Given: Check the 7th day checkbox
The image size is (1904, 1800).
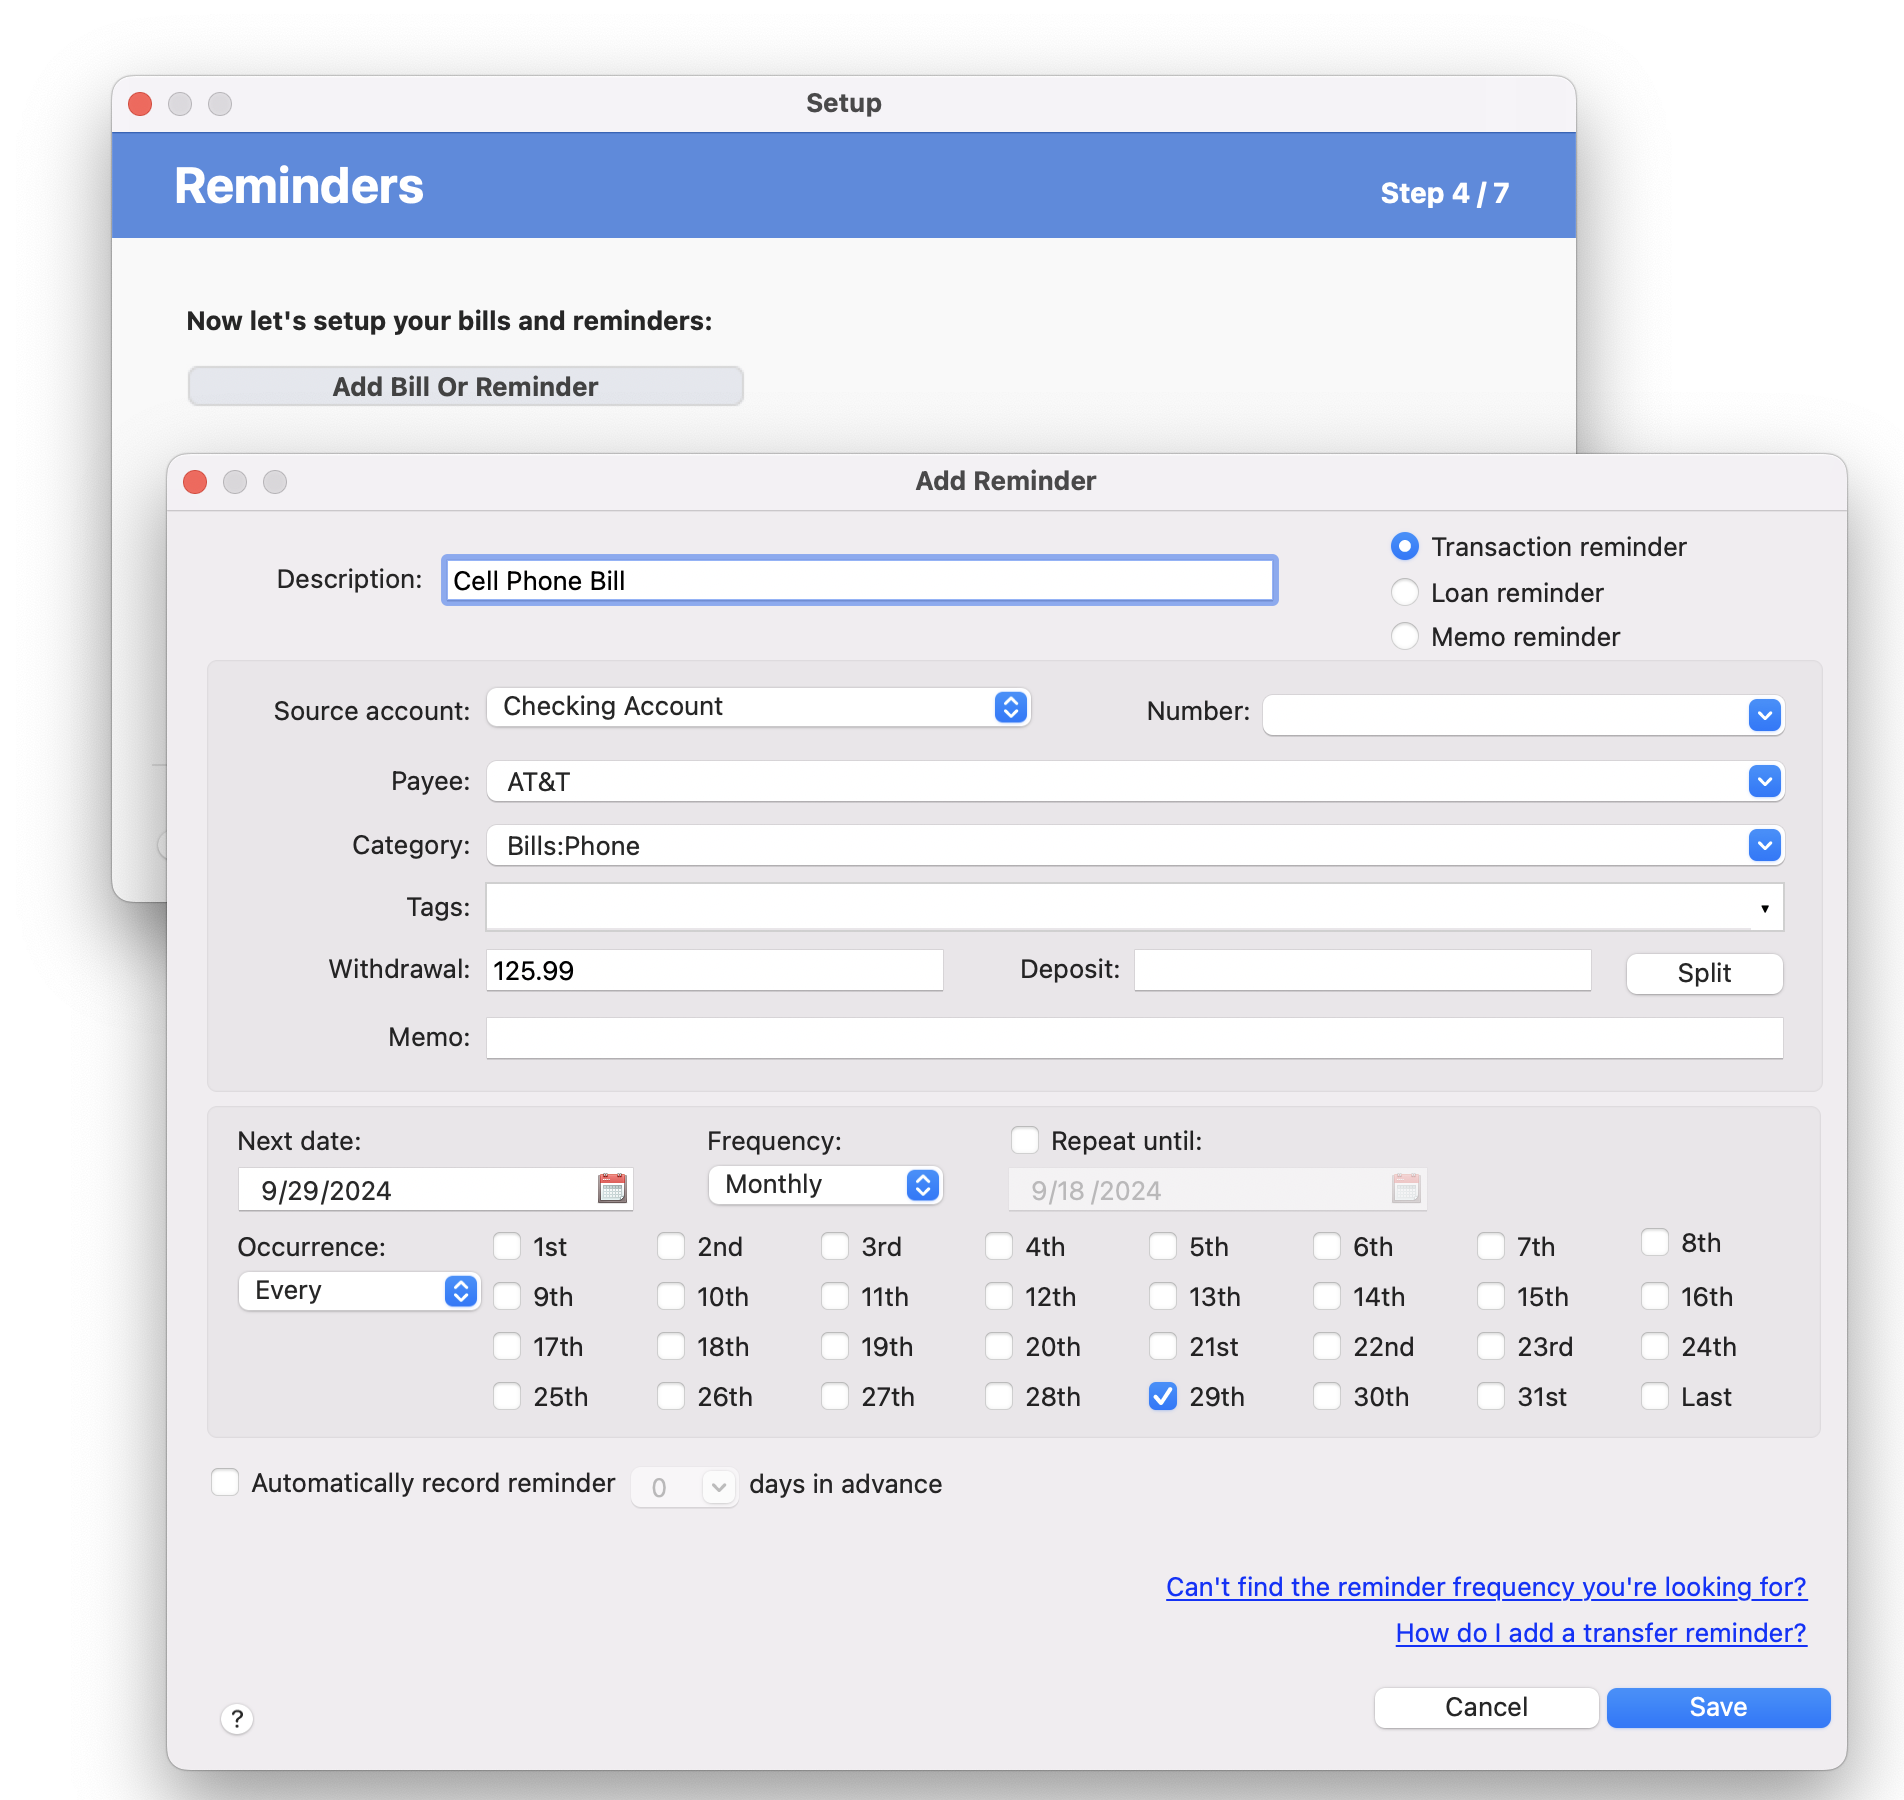Looking at the screenshot, I should [1491, 1246].
